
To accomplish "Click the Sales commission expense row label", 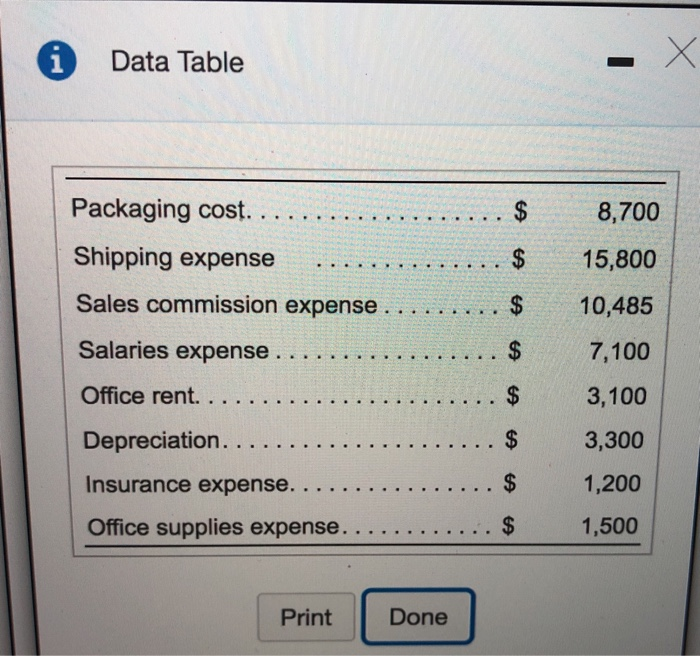I will [227, 304].
